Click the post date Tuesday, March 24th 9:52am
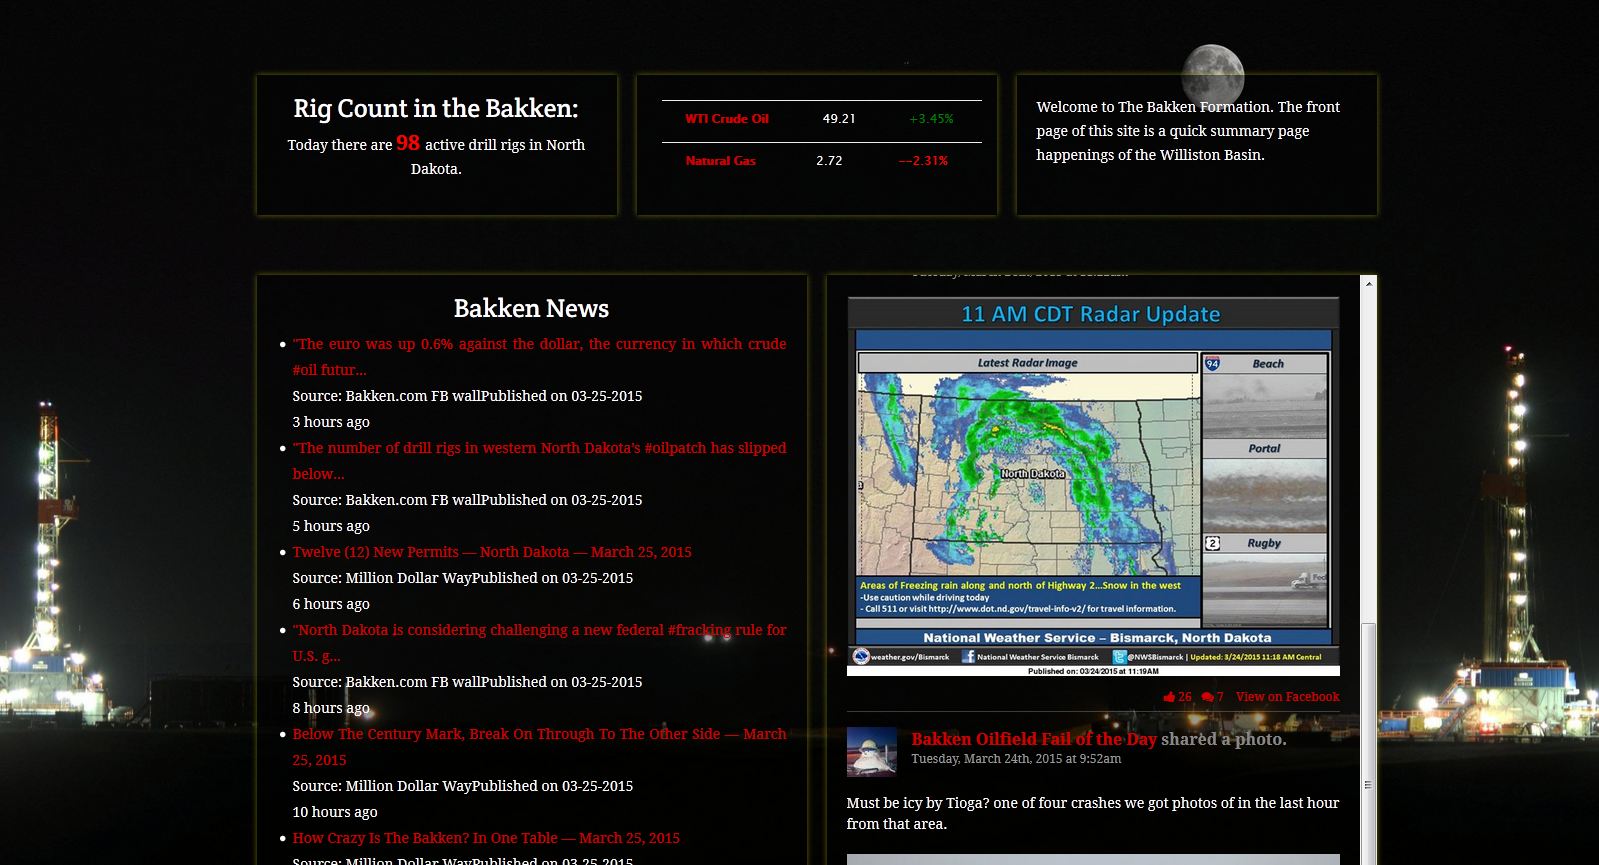The image size is (1599, 865). pos(1016,759)
